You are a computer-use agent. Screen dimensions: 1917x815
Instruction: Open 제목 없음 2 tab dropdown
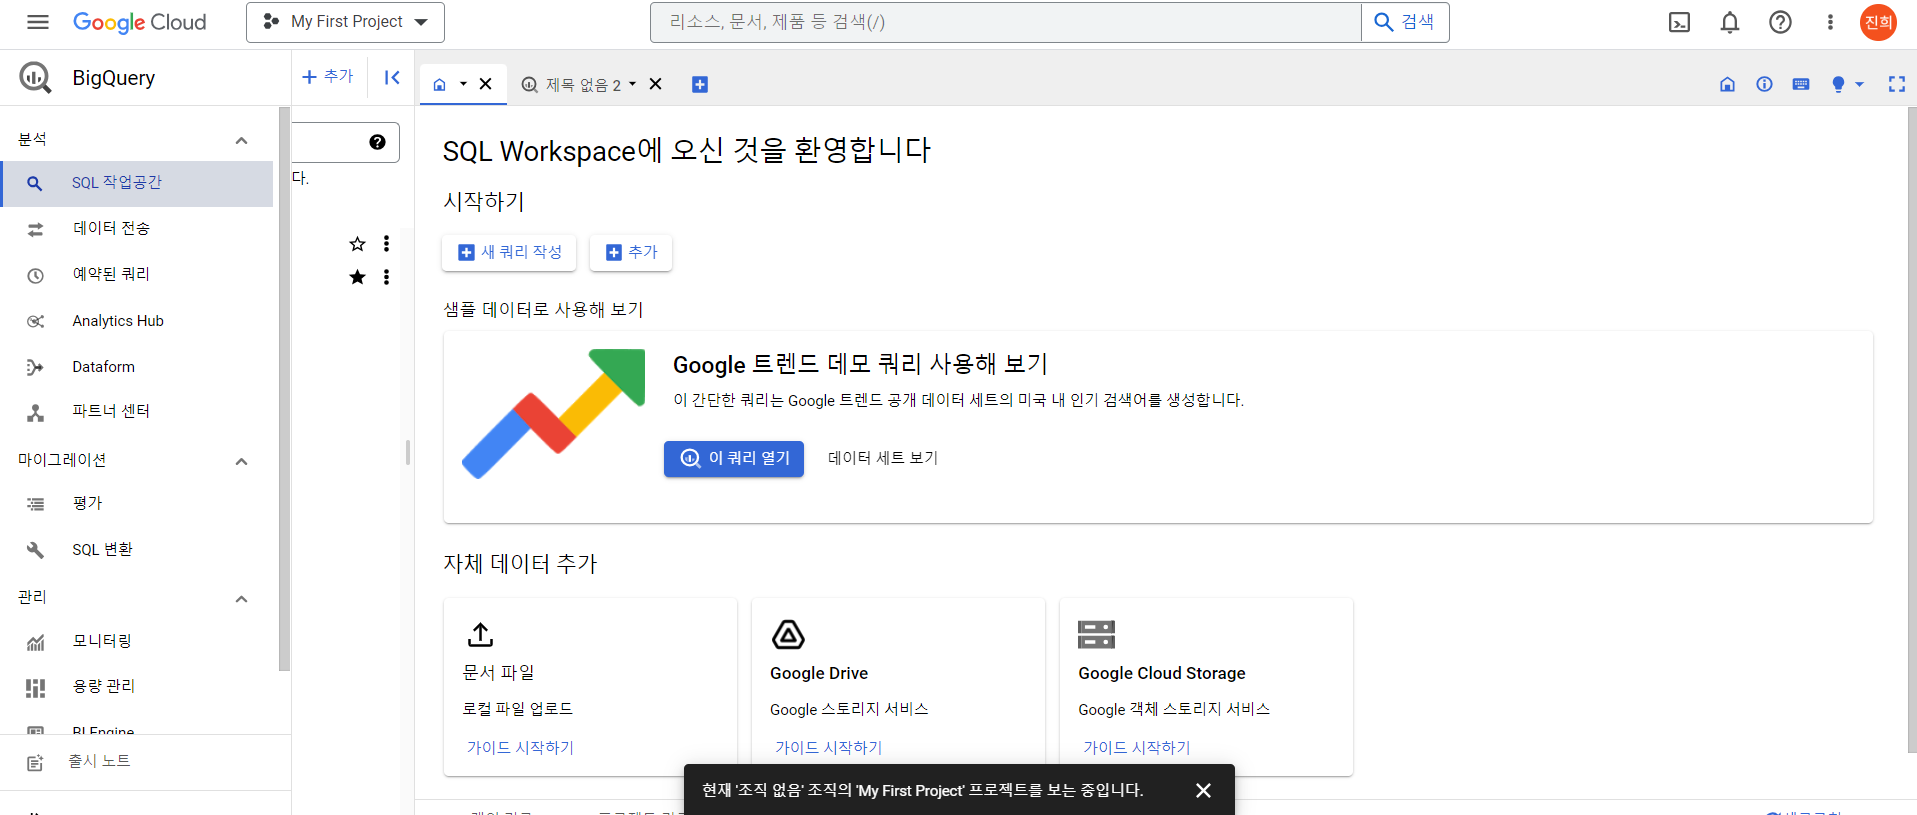click(632, 85)
